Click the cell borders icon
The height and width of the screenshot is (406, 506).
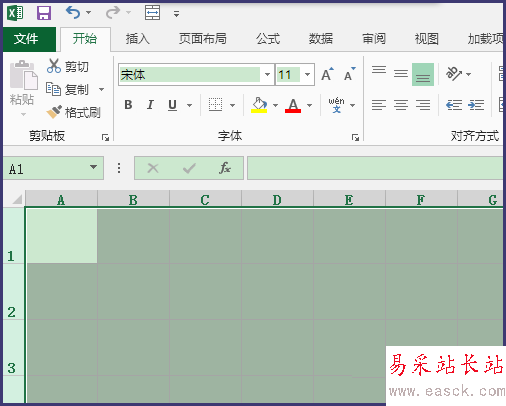click(x=215, y=105)
